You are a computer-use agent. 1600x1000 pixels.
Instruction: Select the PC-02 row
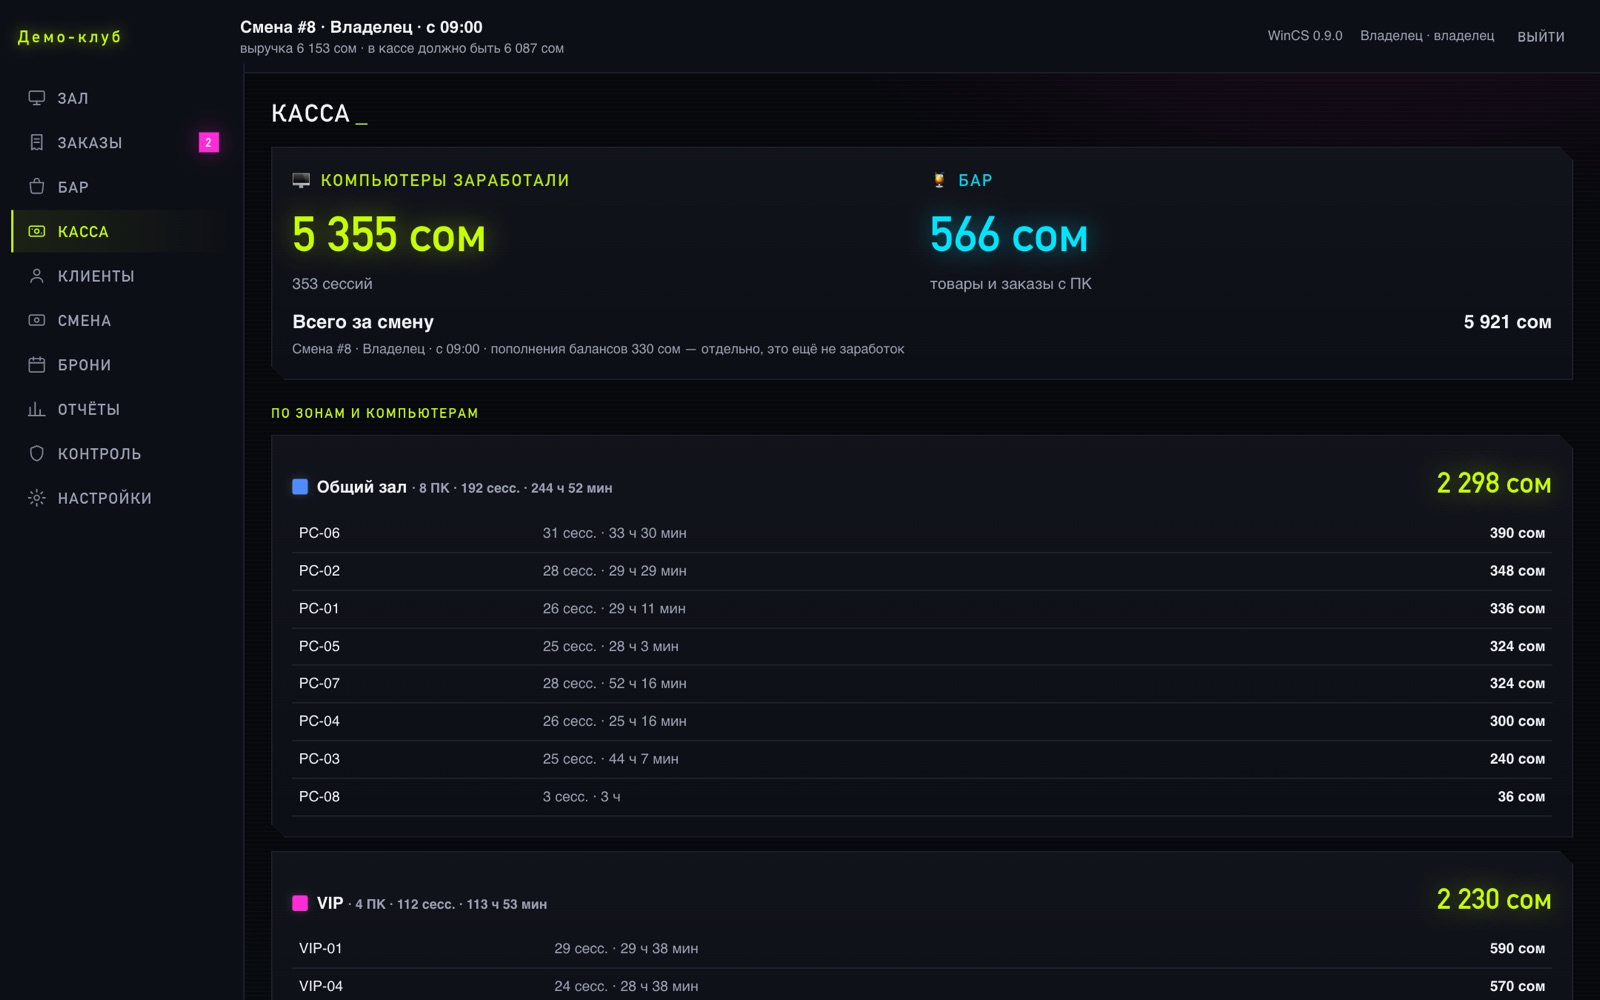[x=921, y=571]
